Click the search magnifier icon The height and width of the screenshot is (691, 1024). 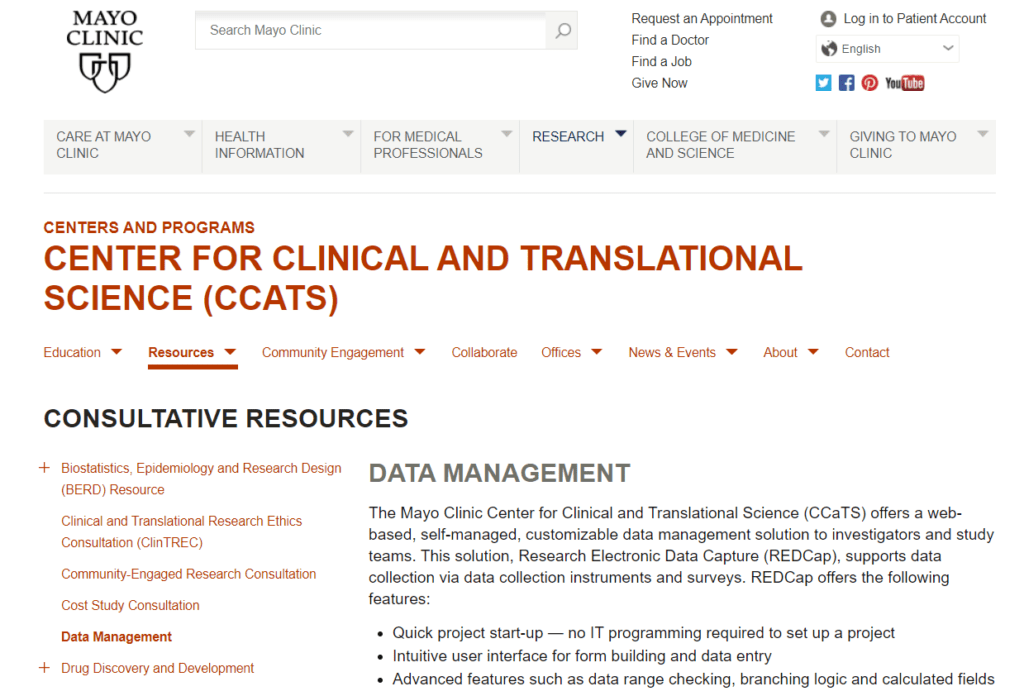point(562,31)
